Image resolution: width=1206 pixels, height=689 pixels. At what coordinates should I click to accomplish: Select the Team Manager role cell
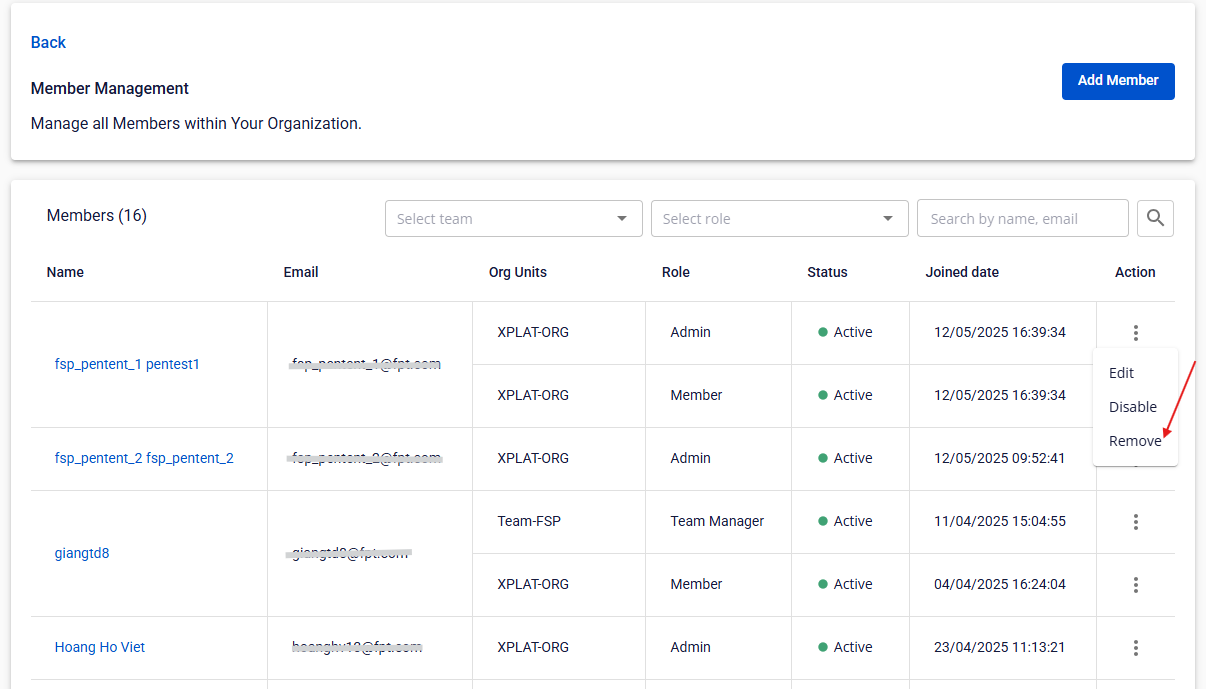tap(717, 522)
